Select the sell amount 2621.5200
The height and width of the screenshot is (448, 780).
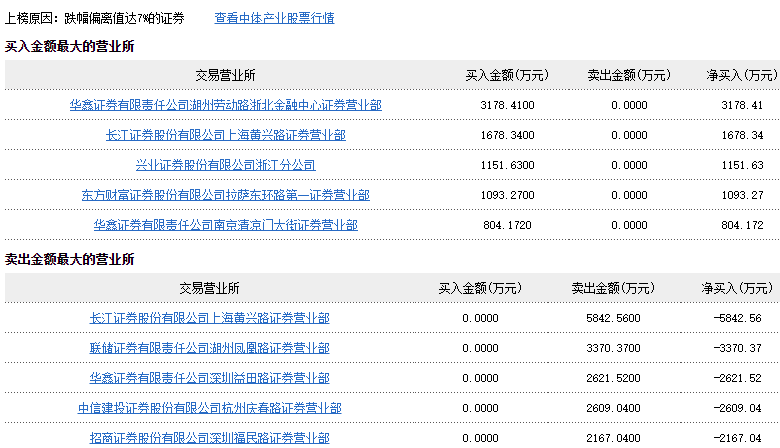[613, 378]
